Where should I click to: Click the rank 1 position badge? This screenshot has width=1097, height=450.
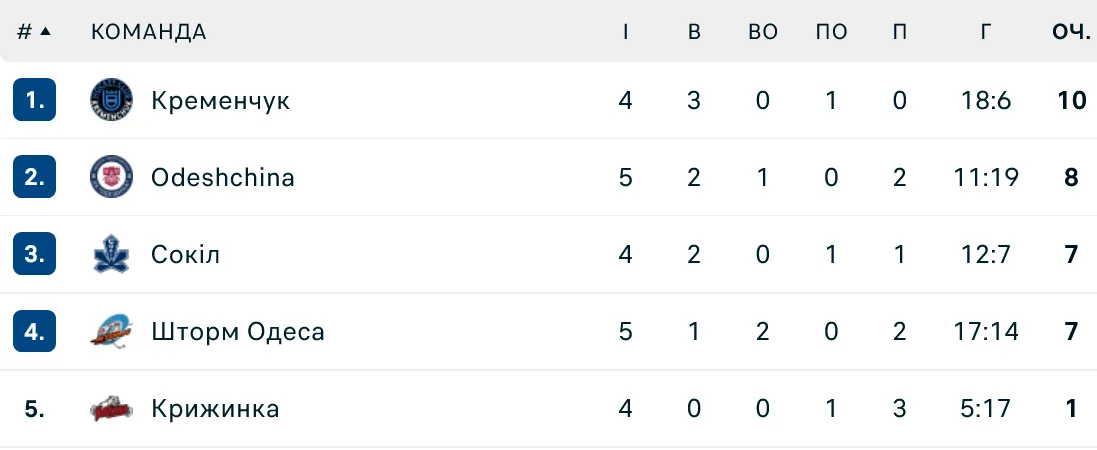pos(35,100)
